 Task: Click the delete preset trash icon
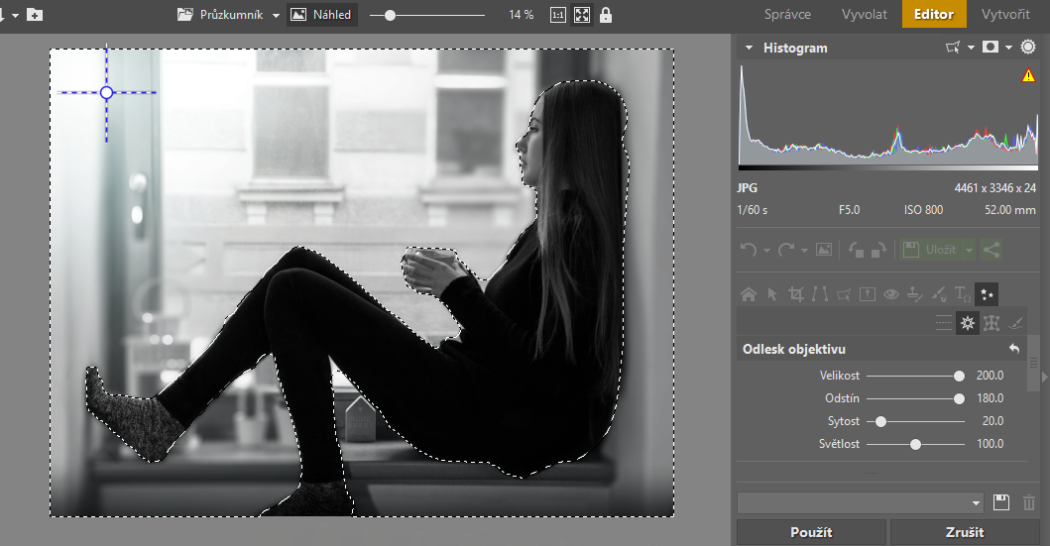[x=1029, y=502]
